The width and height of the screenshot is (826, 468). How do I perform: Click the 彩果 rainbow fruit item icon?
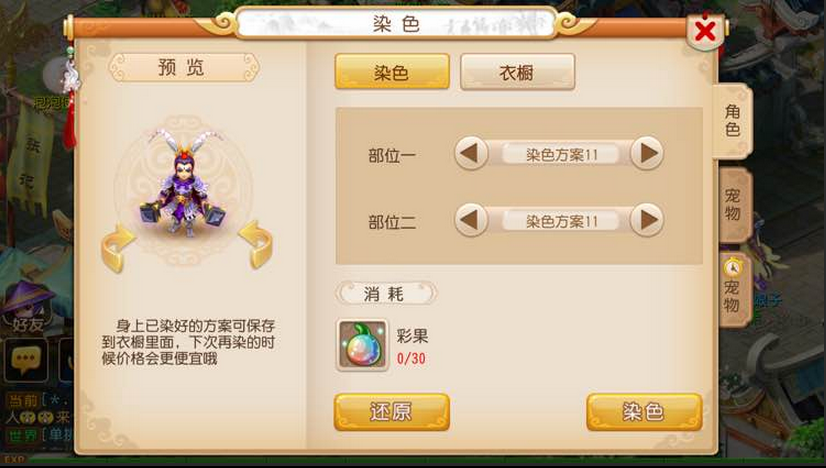(362, 345)
